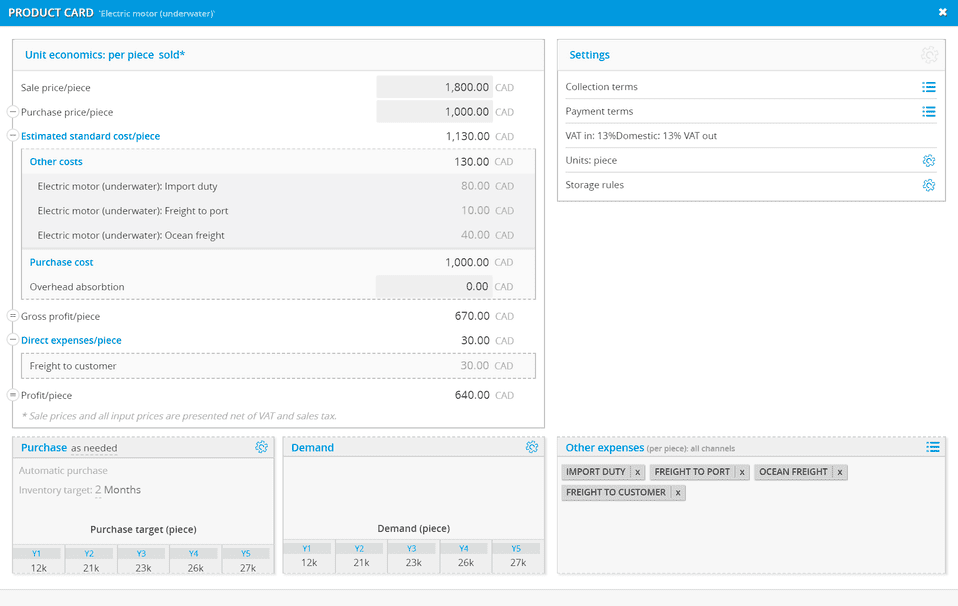
Task: Click the Settings panel gear icon
Action: (x=929, y=55)
